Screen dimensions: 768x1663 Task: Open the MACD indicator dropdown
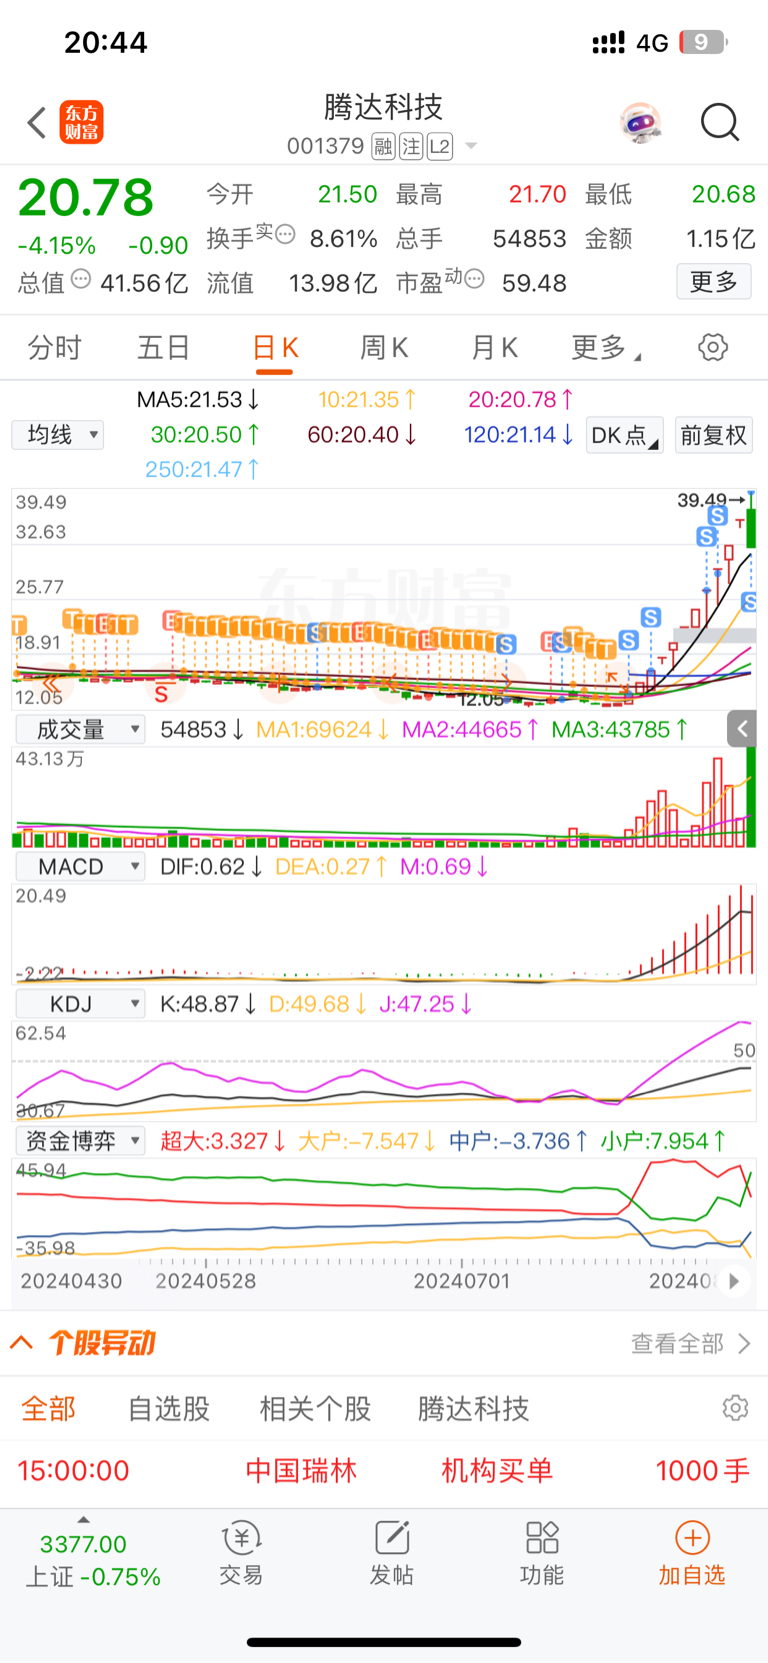(x=80, y=867)
